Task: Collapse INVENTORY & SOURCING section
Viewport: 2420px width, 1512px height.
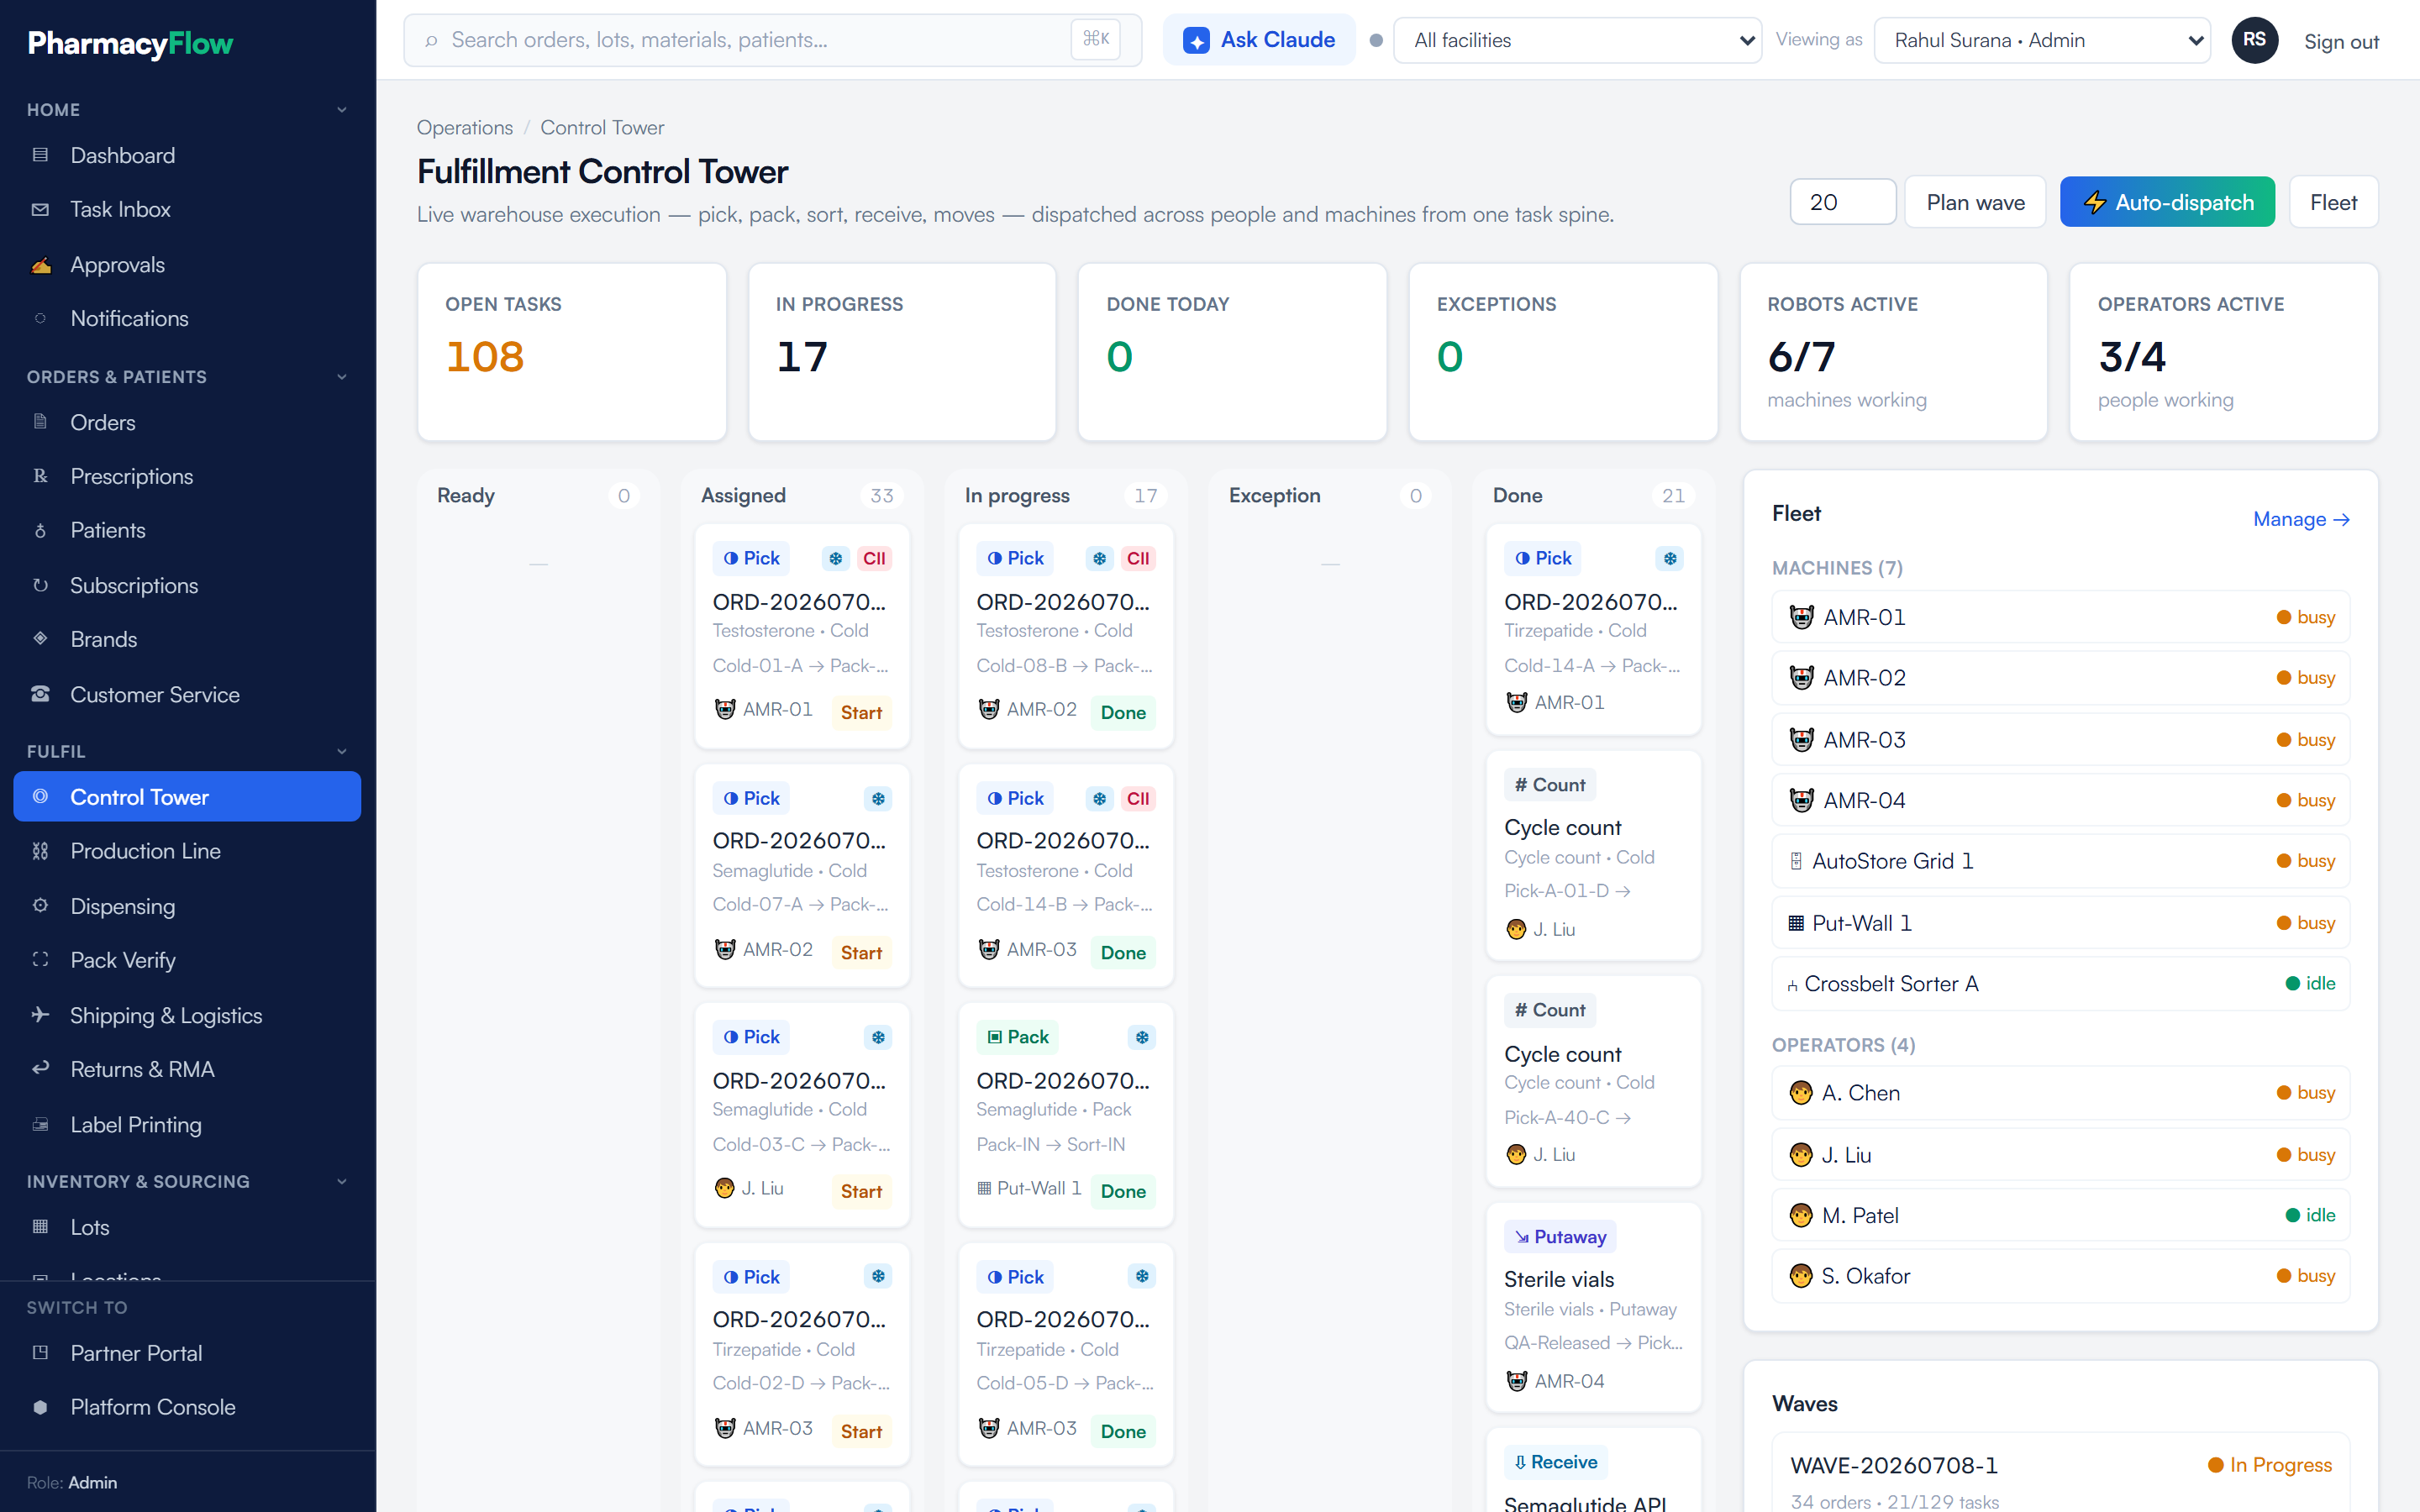Action: pyautogui.click(x=187, y=1181)
